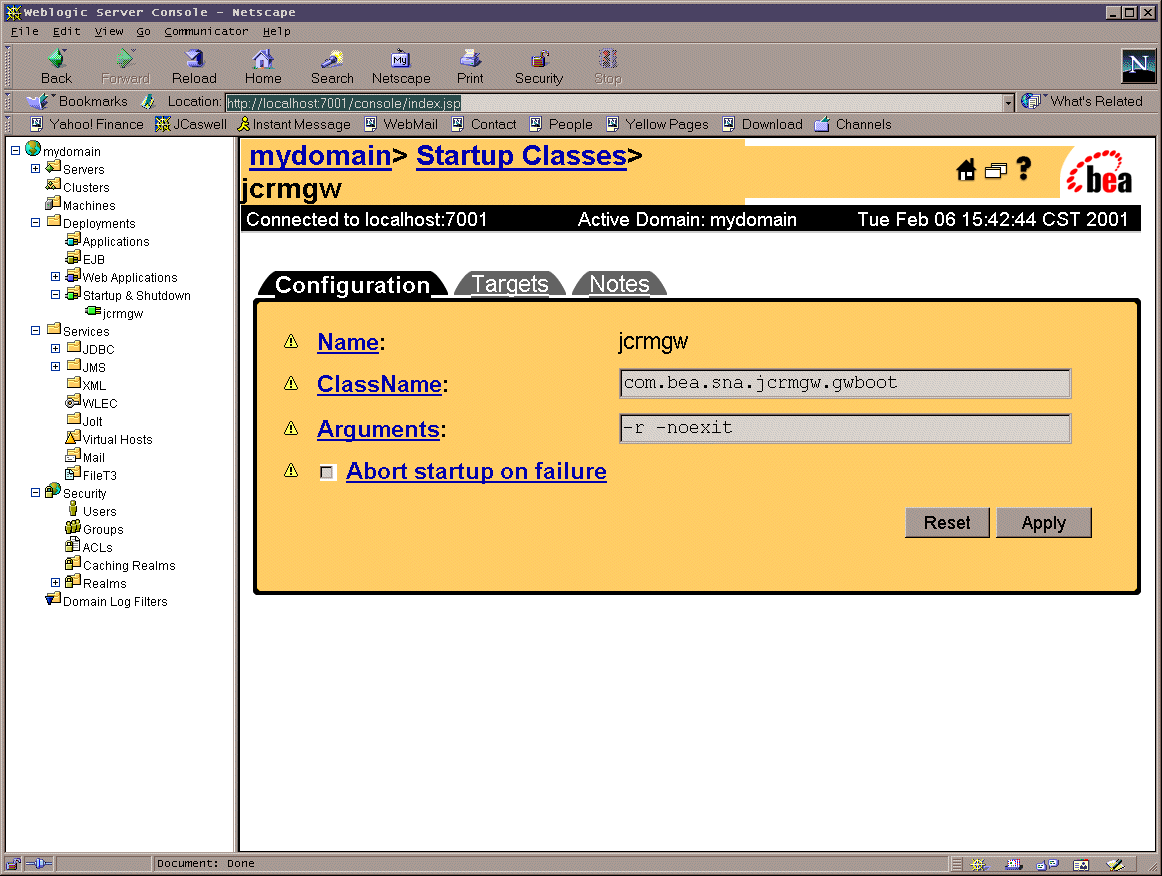Click the Arguments input field

[x=845, y=428]
